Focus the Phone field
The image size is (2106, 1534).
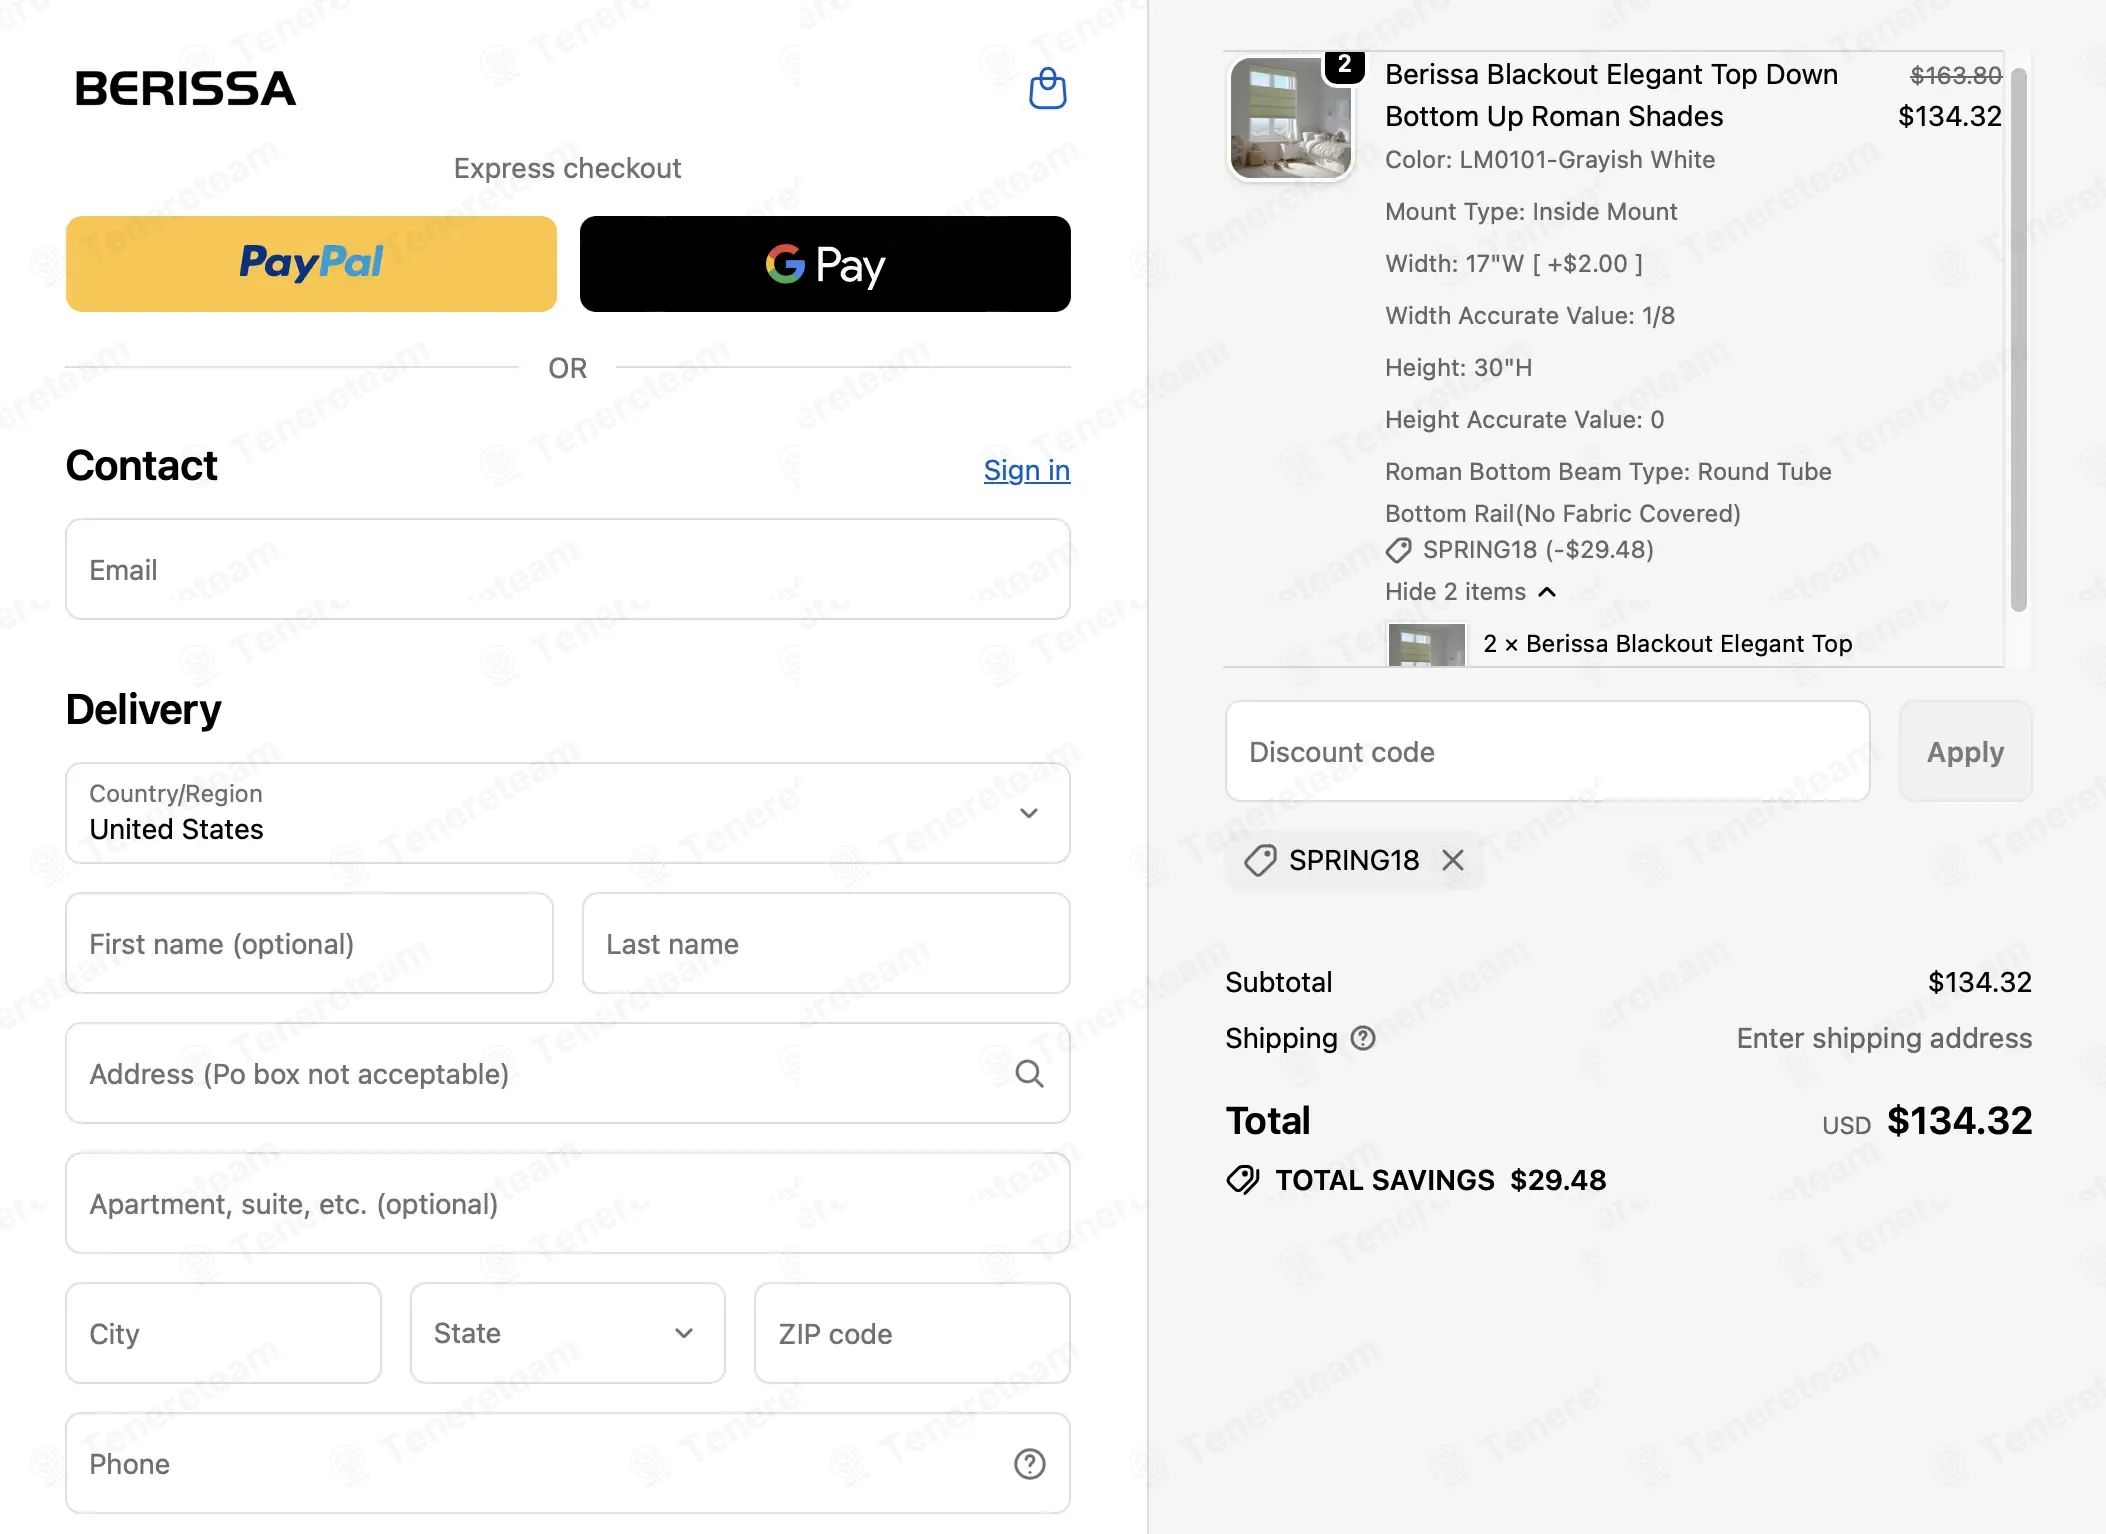point(568,1463)
